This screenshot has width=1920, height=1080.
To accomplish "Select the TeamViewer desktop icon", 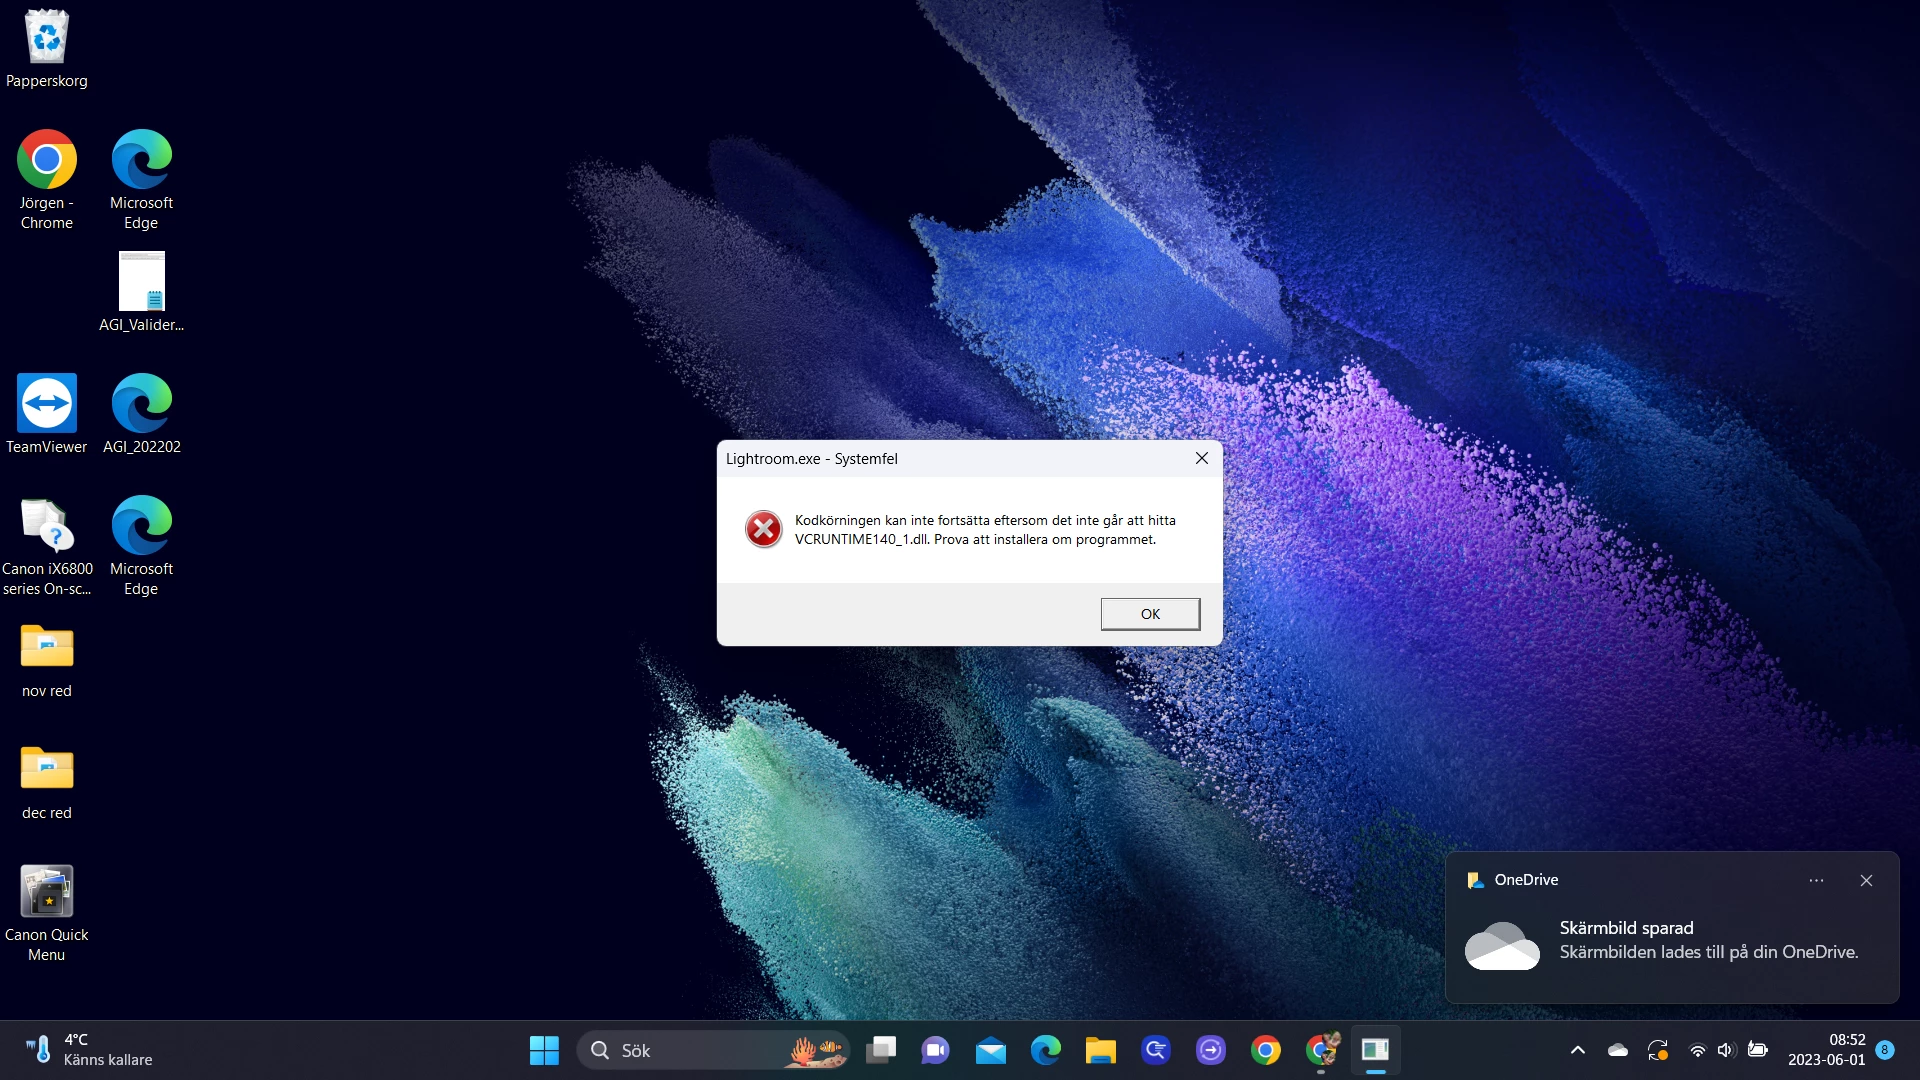I will click(x=46, y=405).
